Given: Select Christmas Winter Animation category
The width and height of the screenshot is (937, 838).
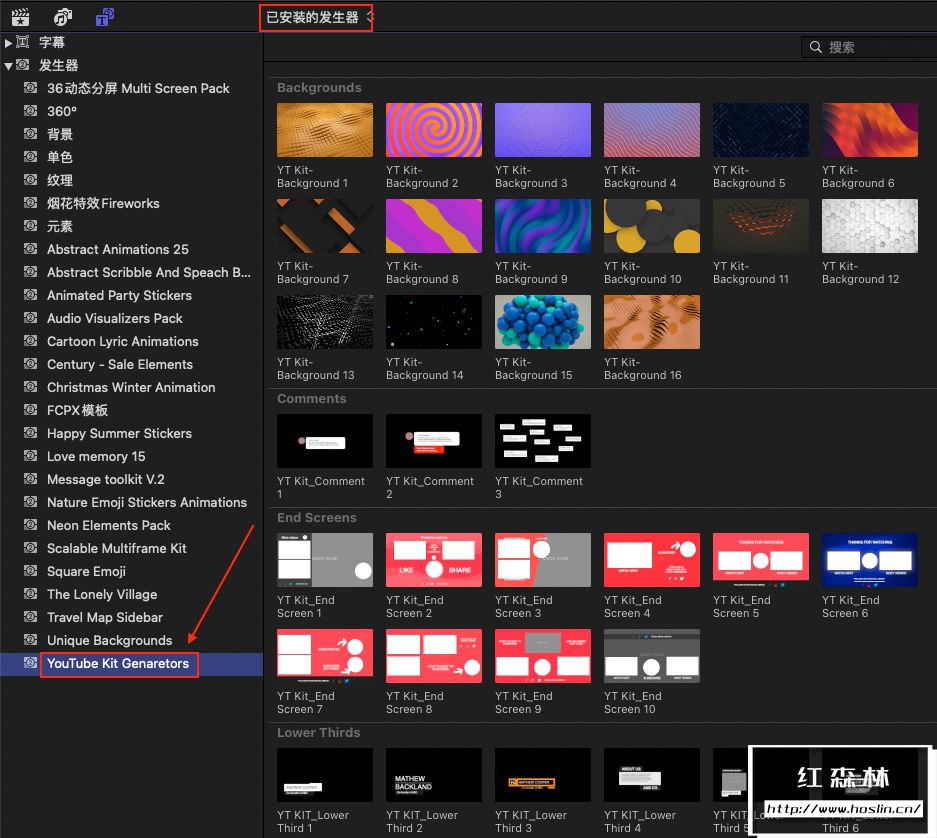Looking at the screenshot, I should coord(131,388).
